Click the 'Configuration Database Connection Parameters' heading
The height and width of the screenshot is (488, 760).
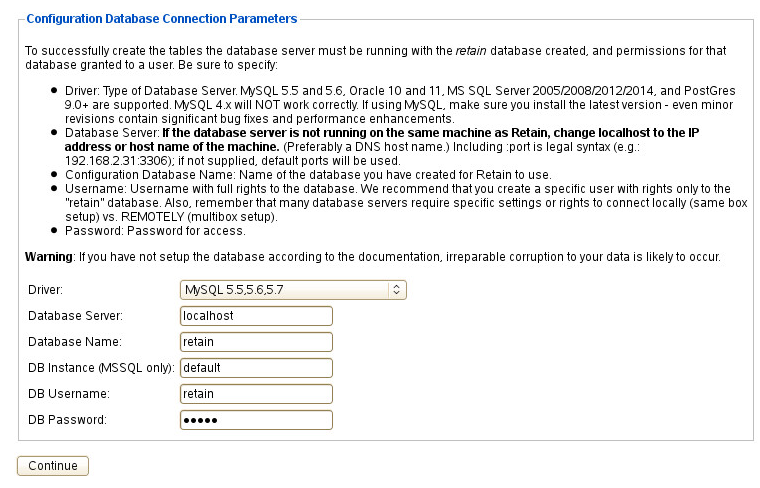(161, 19)
